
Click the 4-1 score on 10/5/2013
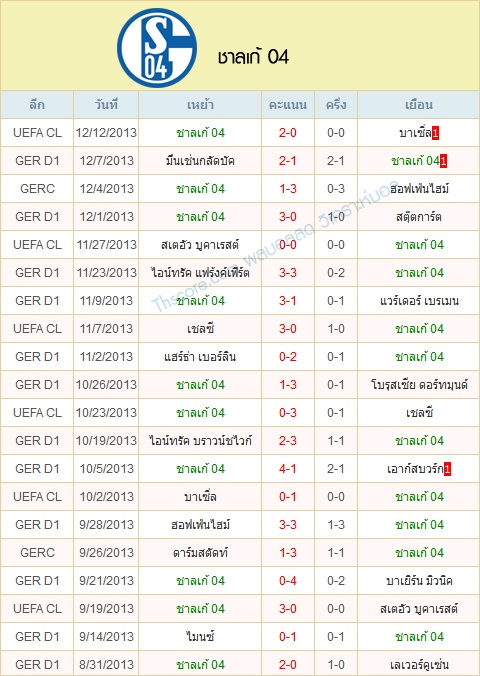click(x=288, y=469)
